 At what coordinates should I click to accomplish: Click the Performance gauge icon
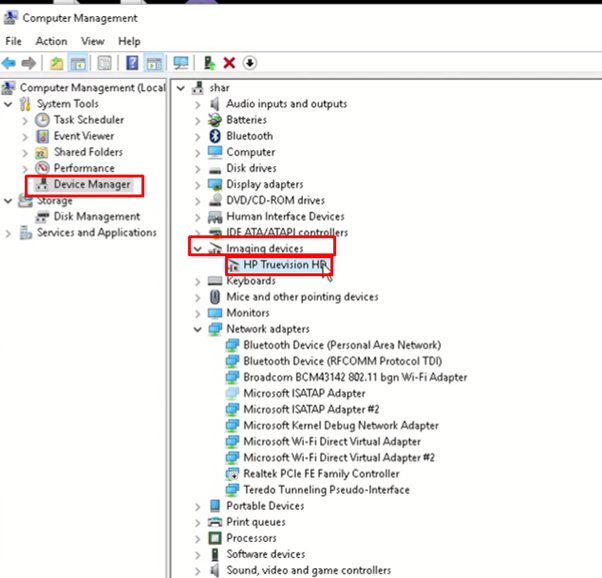42,168
